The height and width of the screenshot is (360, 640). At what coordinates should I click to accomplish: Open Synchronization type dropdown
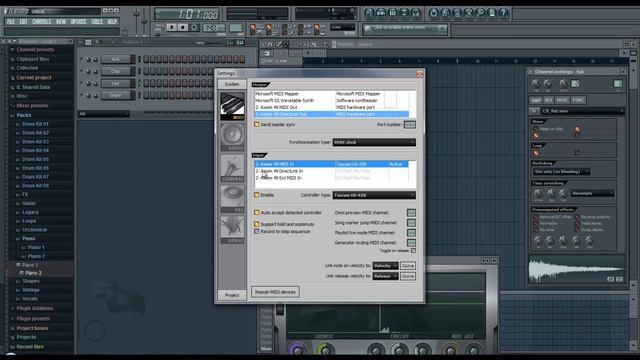[374, 142]
